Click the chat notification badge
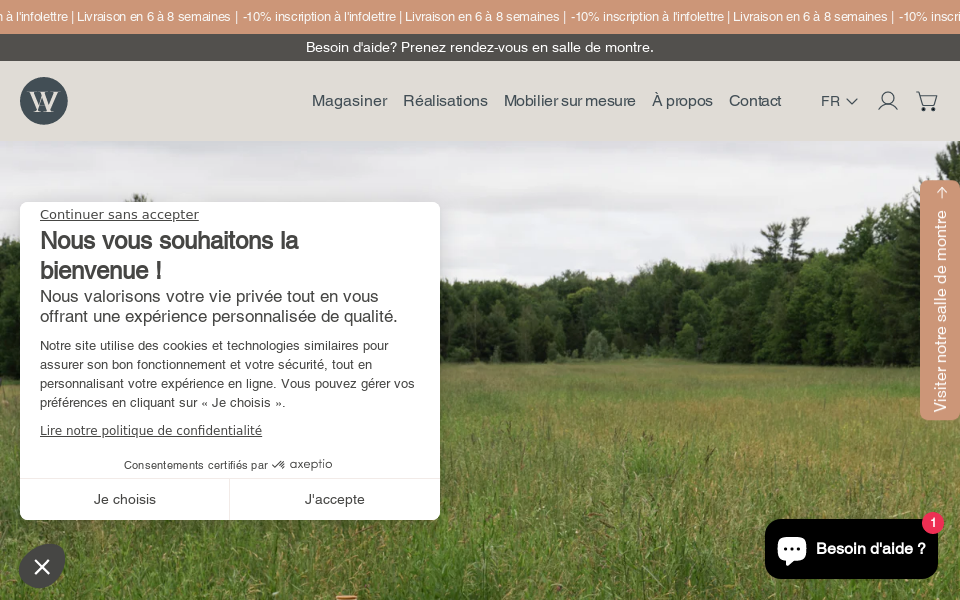The width and height of the screenshot is (960, 600). [x=933, y=523]
